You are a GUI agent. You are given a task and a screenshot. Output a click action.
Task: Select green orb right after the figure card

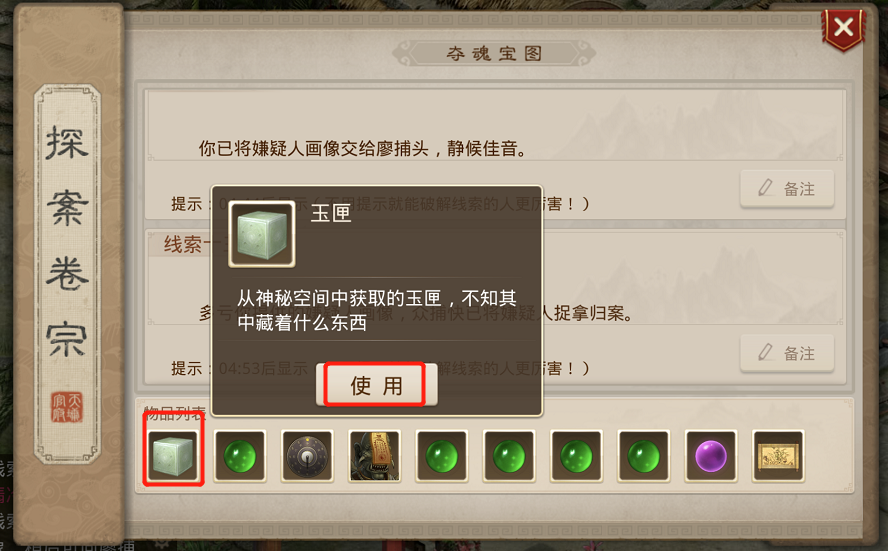(x=442, y=456)
